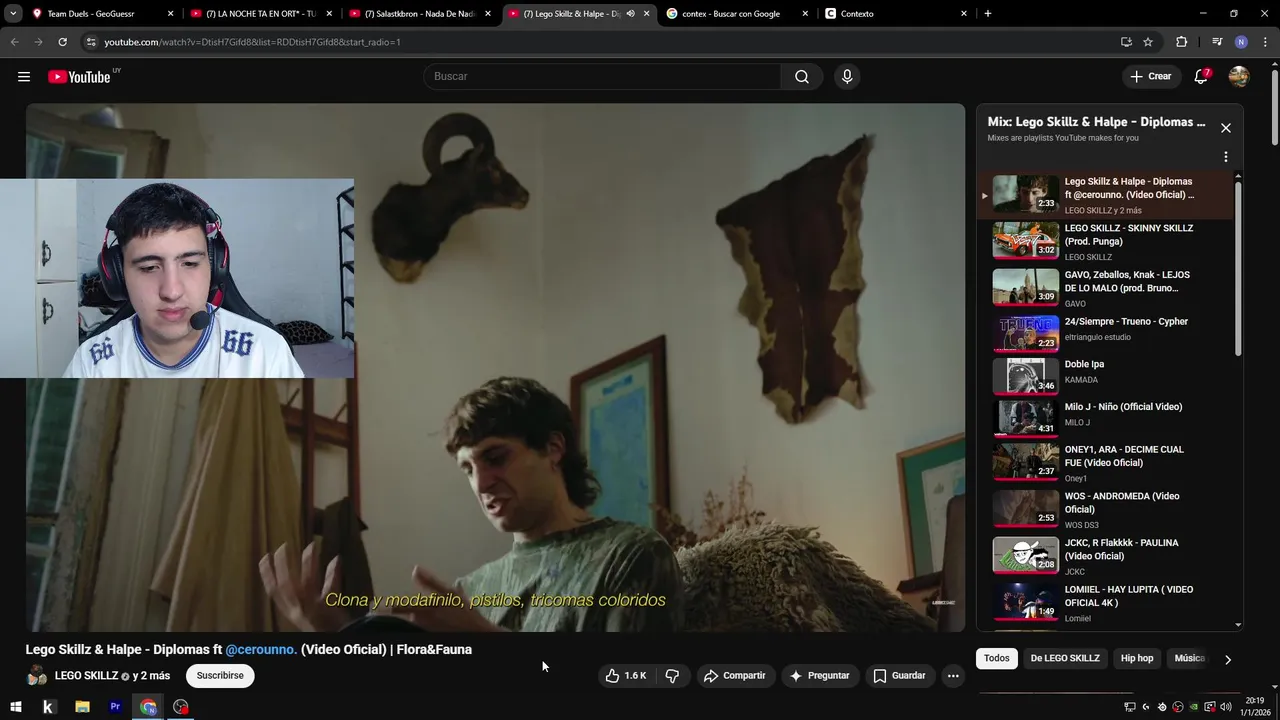Open the Mix playlist three-dot options
Image resolution: width=1280 pixels, height=720 pixels.
[x=1225, y=157]
